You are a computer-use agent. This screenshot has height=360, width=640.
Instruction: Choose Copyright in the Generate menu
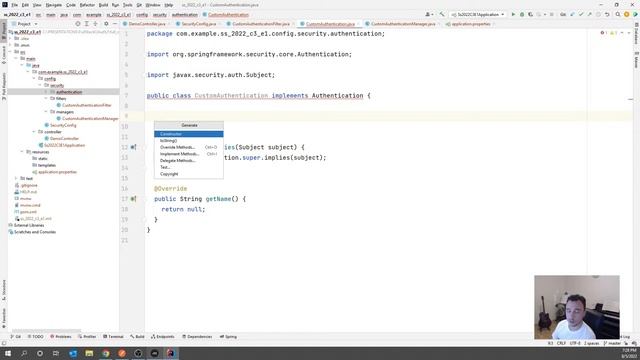(x=189, y=174)
